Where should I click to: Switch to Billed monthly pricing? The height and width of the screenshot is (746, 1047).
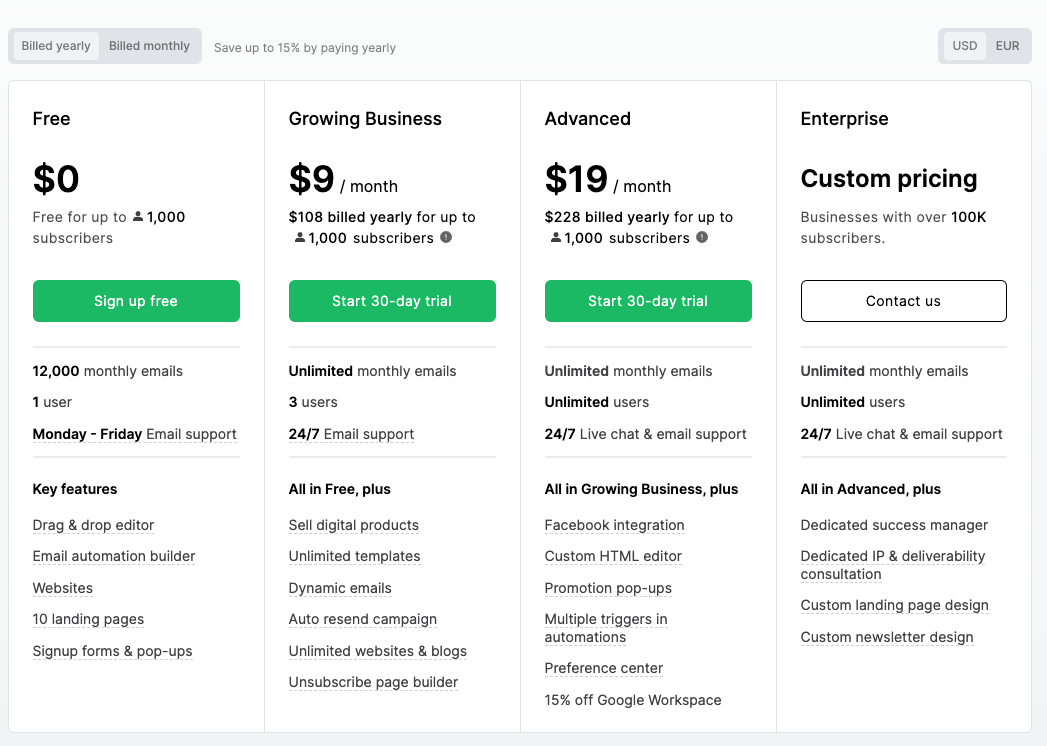(x=149, y=46)
